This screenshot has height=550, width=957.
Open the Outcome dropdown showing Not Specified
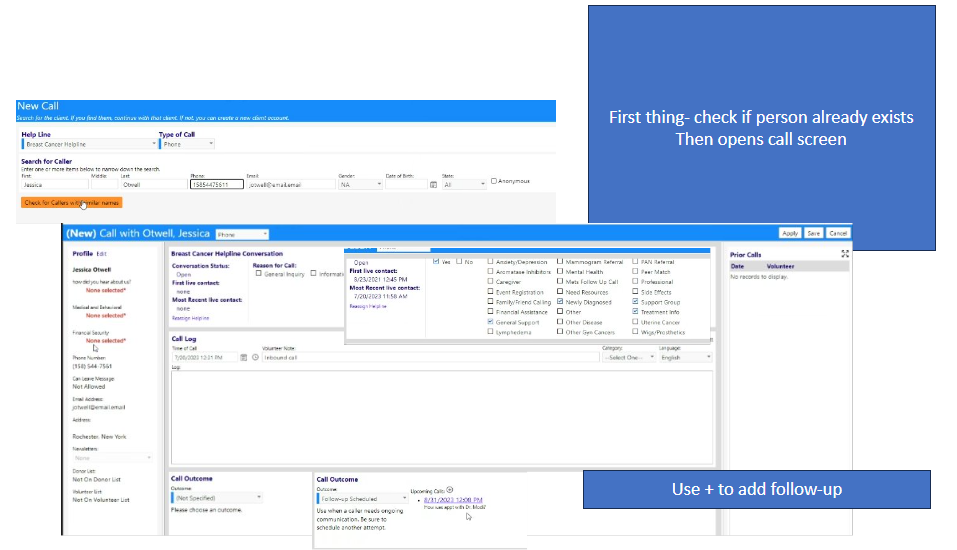click(217, 498)
